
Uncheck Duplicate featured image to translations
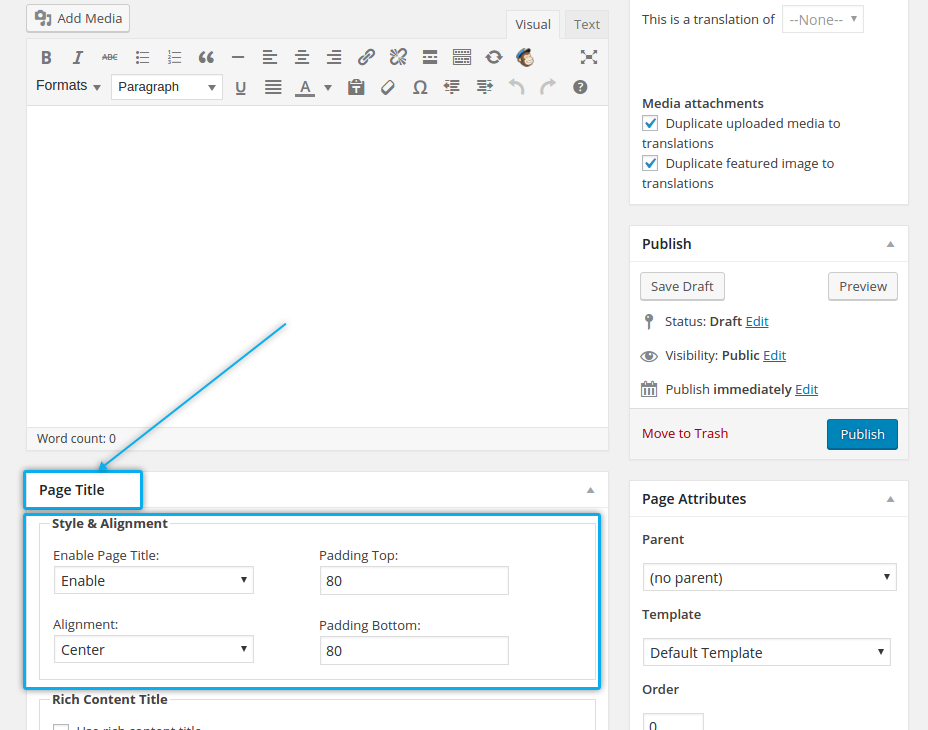(650, 164)
